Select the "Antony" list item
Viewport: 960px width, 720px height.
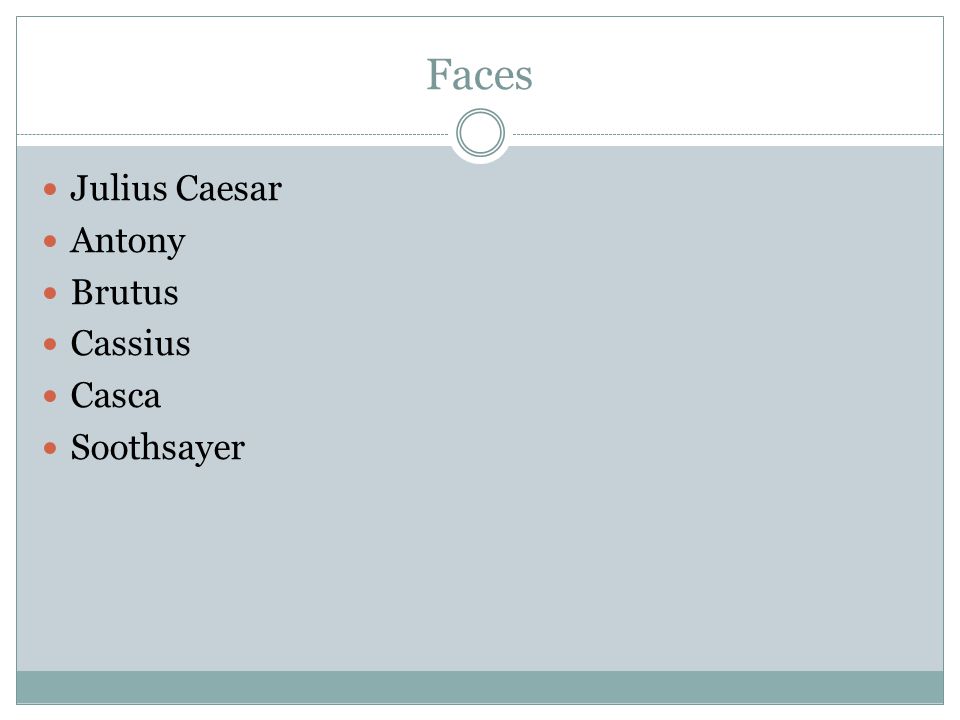coord(128,241)
